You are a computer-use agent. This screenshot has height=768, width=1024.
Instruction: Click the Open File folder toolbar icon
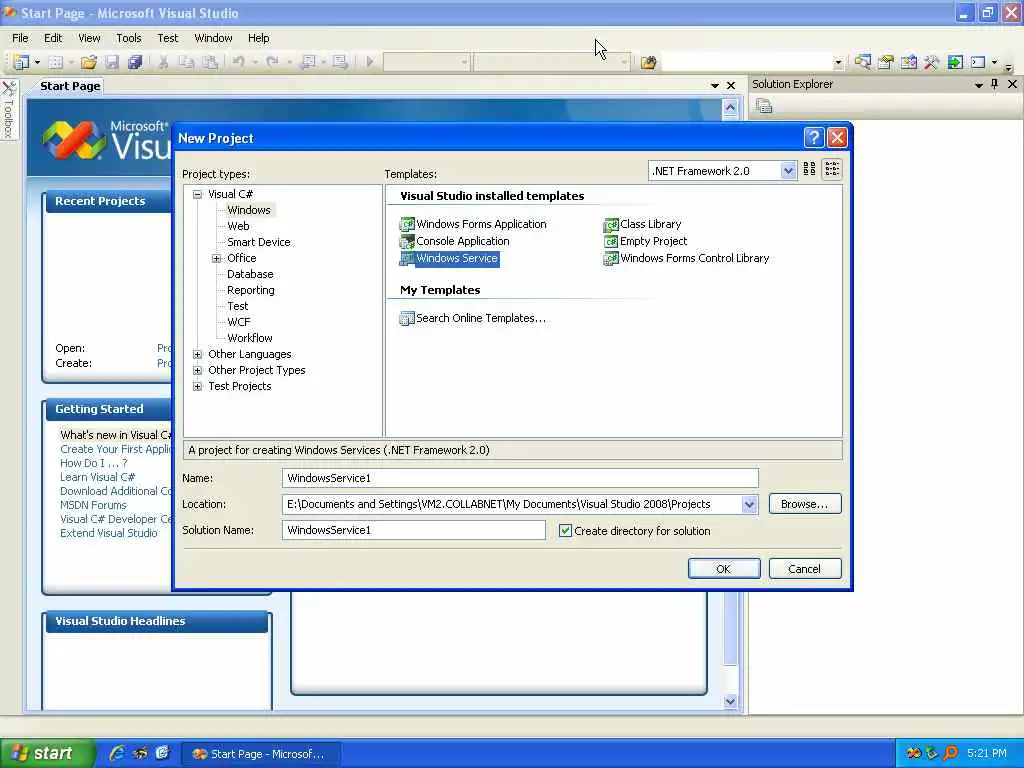click(x=89, y=62)
